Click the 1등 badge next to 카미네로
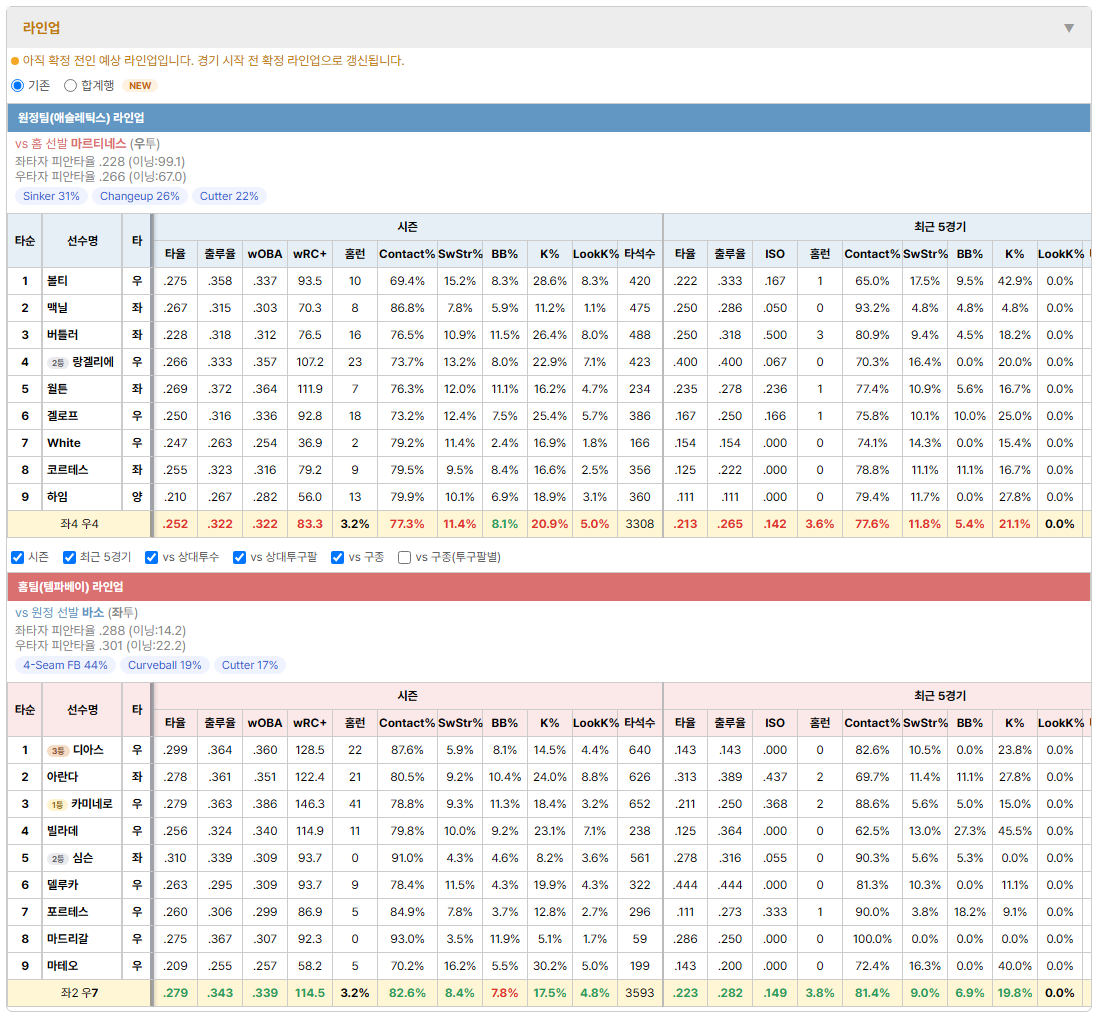 coord(57,804)
